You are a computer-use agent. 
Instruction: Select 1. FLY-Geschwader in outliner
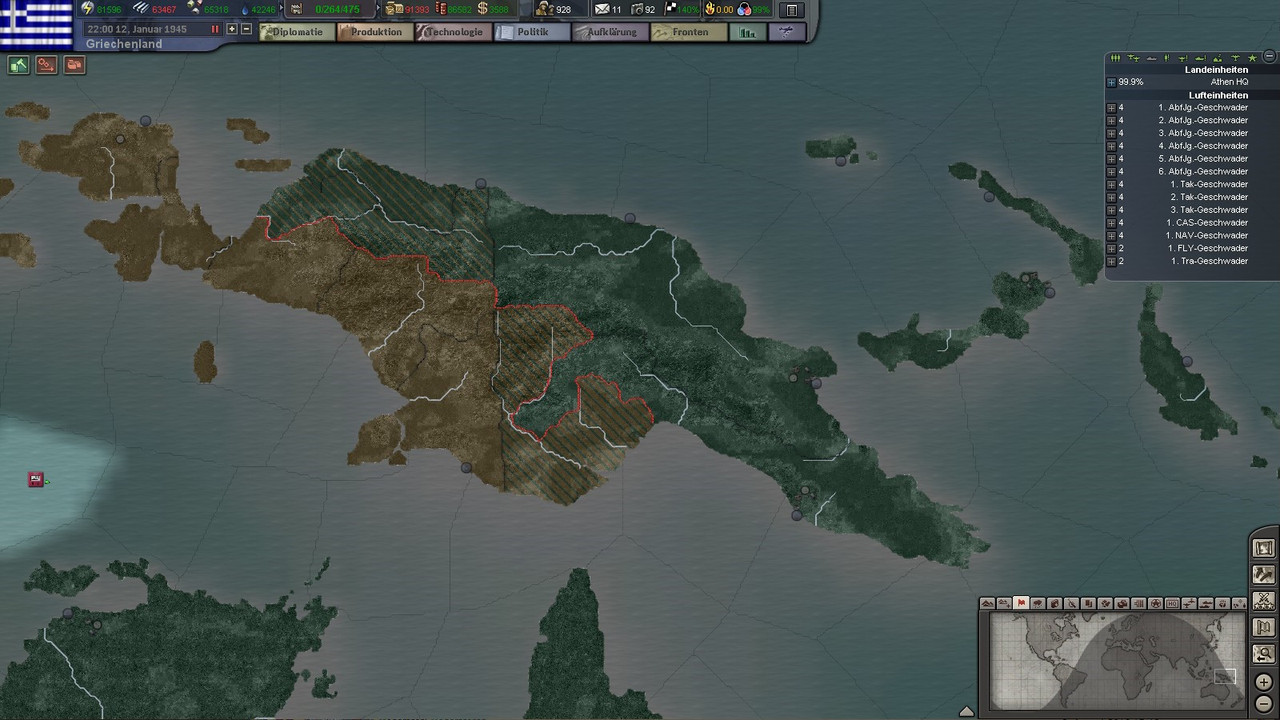pyautogui.click(x=1209, y=248)
